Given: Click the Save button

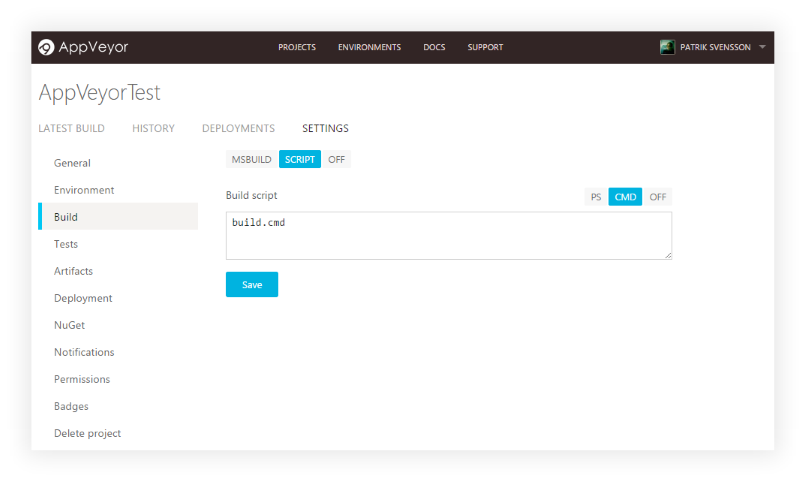Looking at the screenshot, I should pos(252,285).
